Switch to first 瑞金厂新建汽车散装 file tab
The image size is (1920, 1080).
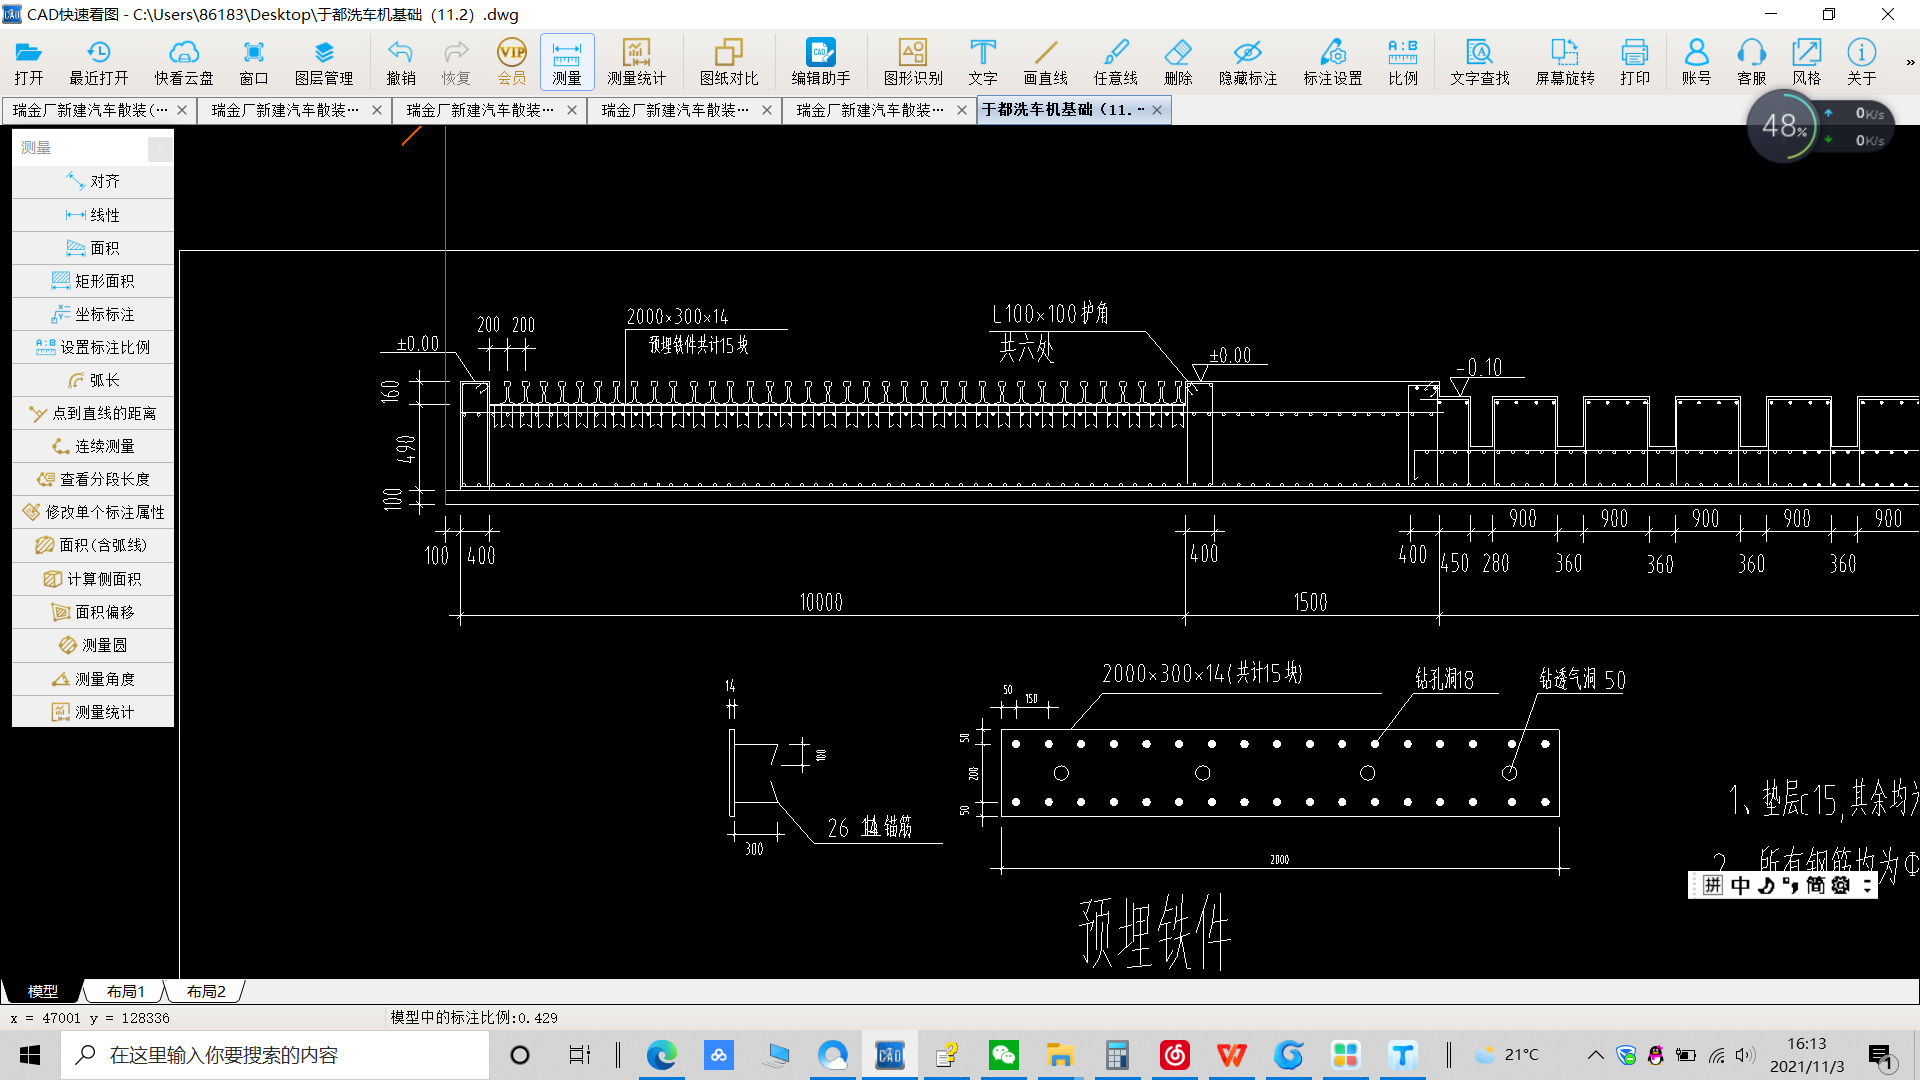(x=90, y=110)
